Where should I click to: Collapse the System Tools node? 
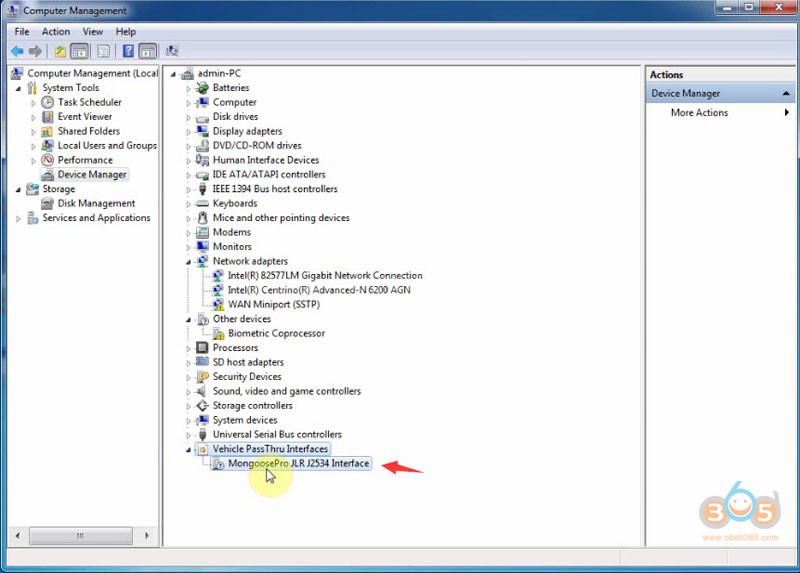18,88
